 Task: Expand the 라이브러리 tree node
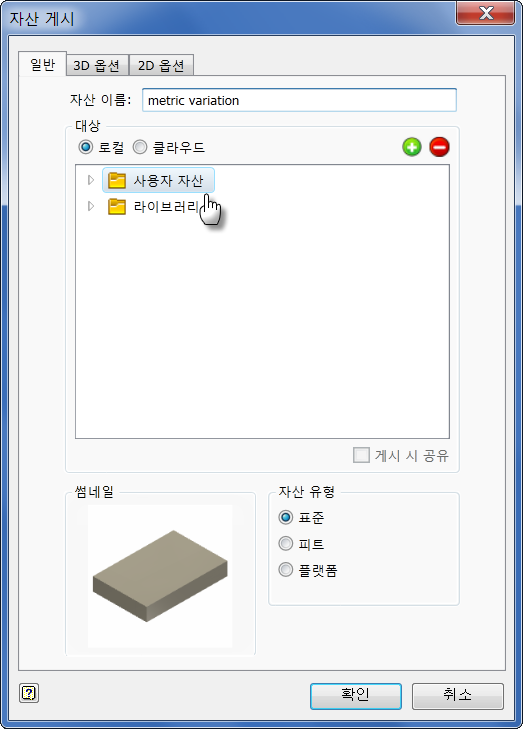tap(91, 206)
